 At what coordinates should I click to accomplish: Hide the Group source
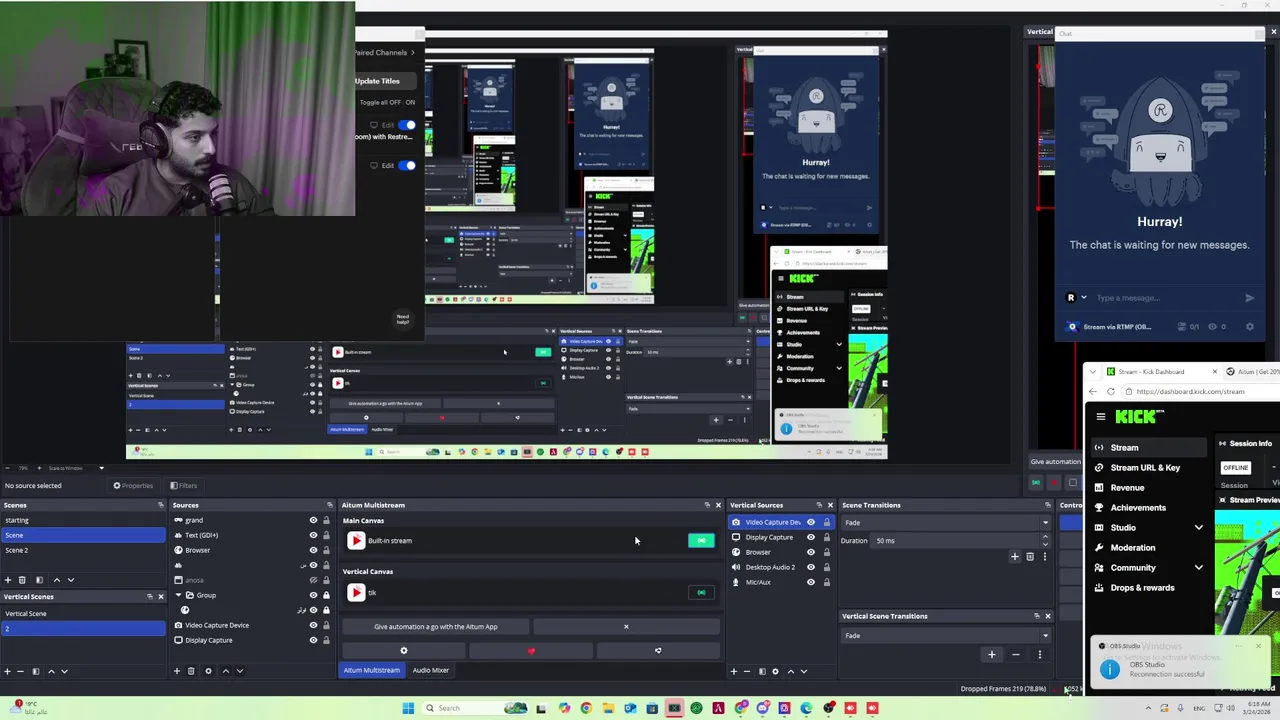313,595
